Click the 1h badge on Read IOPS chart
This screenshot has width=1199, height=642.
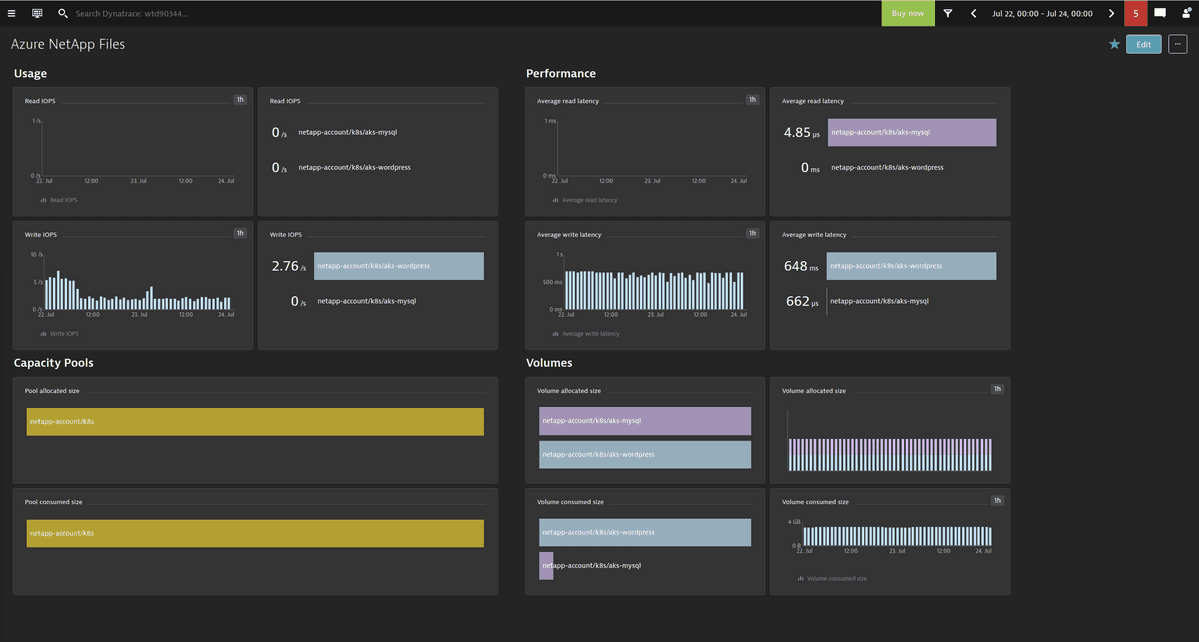coord(239,99)
